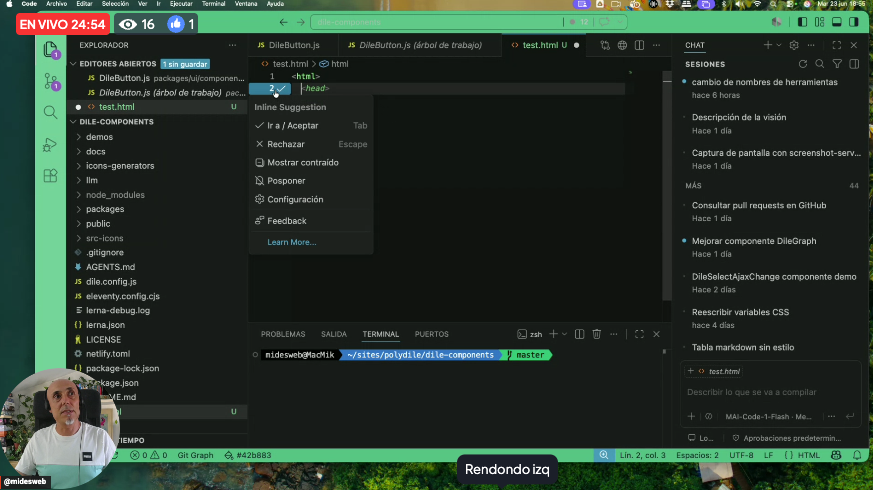Focus chat input 'Describir lo que se va a compilar'
The image size is (873, 490).
[771, 392]
